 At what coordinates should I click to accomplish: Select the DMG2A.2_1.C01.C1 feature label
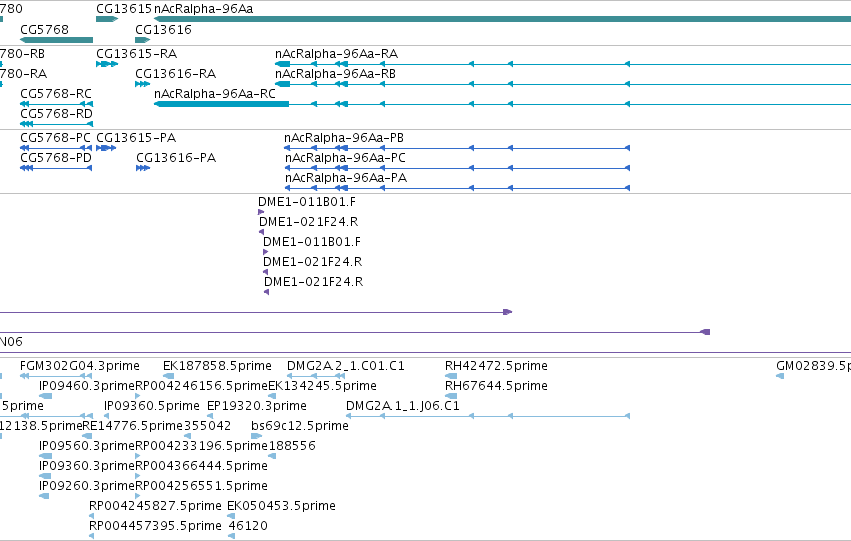(x=346, y=366)
